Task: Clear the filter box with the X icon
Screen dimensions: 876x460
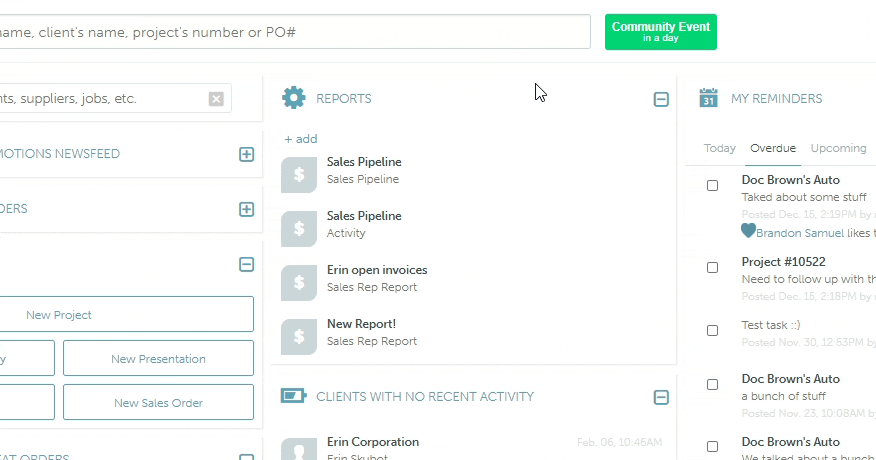Action: coord(216,99)
